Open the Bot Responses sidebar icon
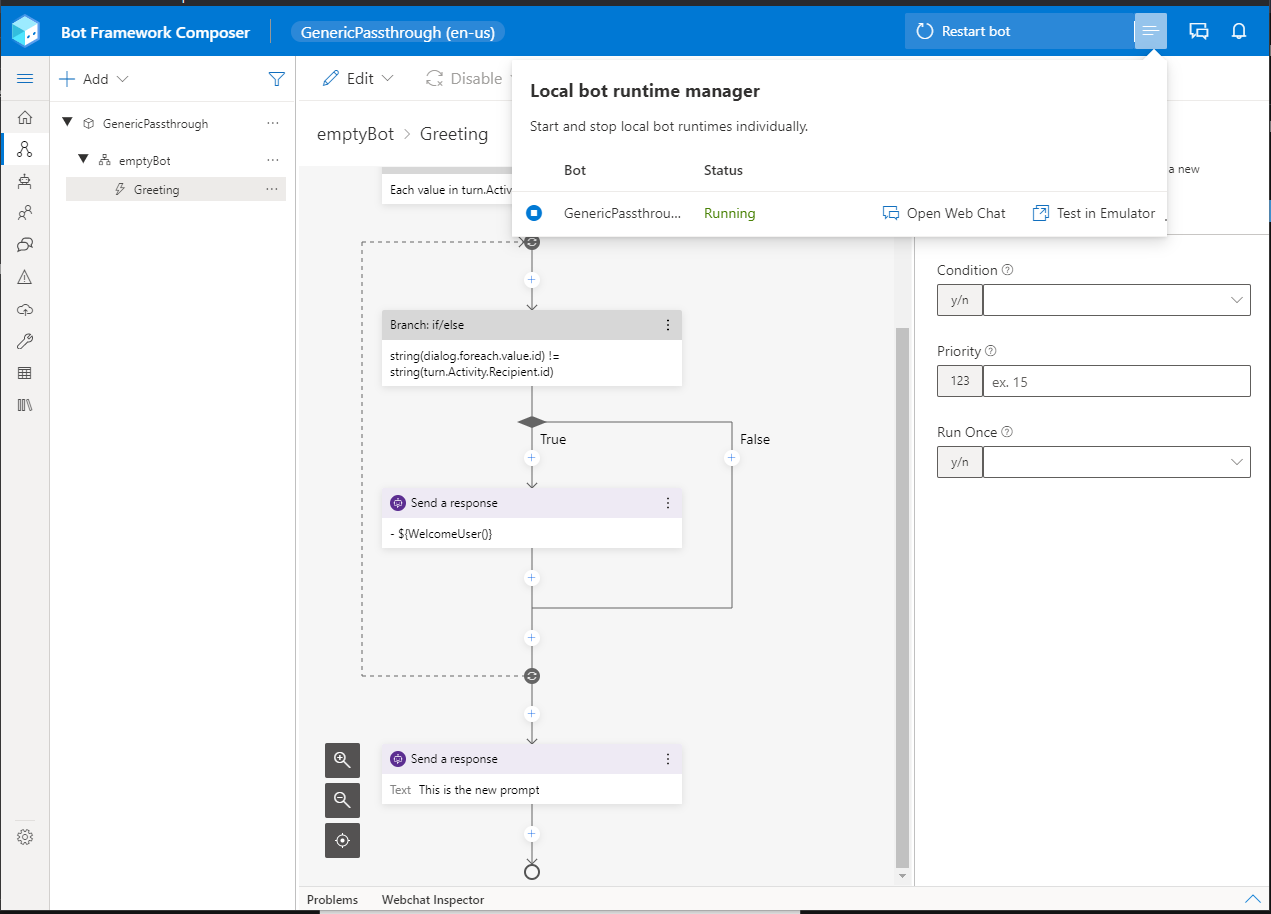This screenshot has height=914, width=1271. coord(25,181)
